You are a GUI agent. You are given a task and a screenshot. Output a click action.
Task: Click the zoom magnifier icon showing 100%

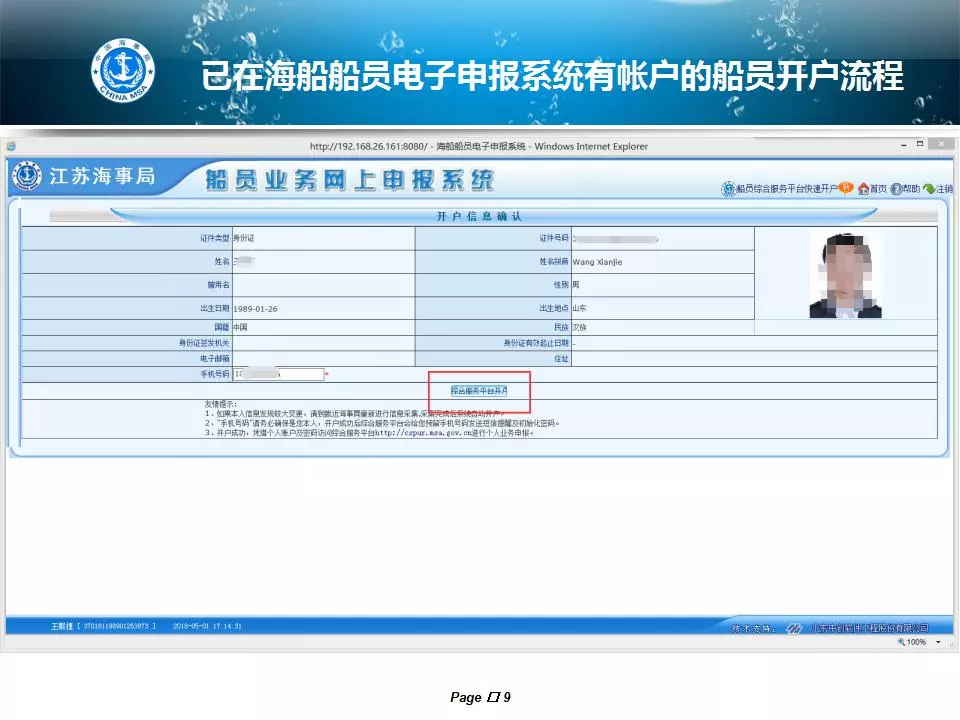(x=901, y=642)
